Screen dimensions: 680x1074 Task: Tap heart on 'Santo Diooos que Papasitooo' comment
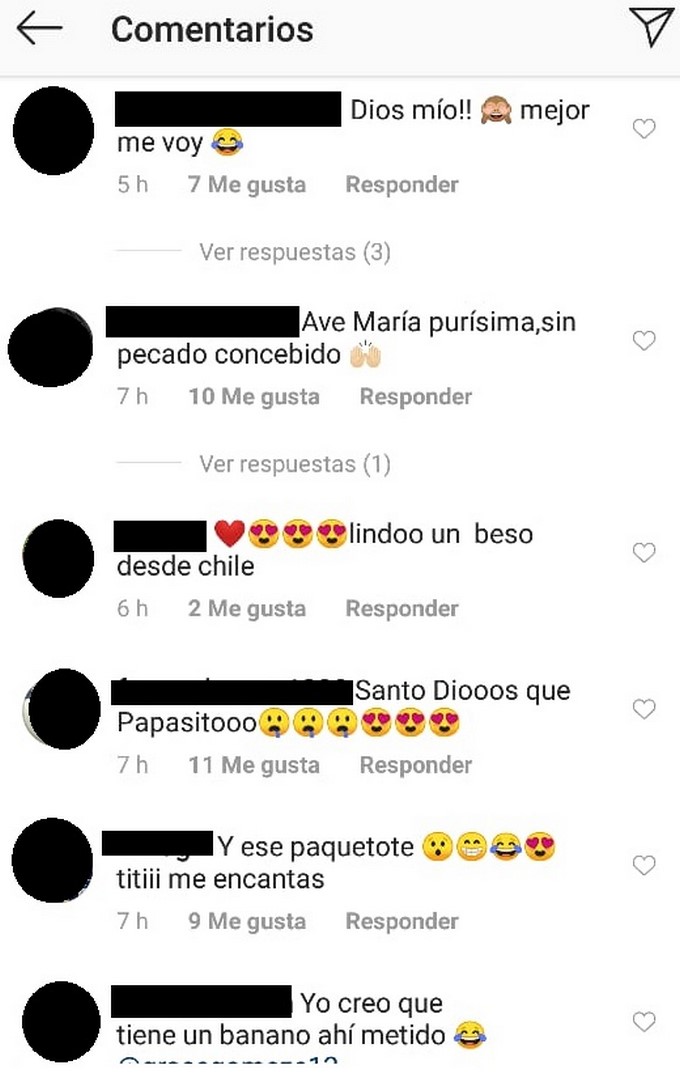tap(644, 709)
